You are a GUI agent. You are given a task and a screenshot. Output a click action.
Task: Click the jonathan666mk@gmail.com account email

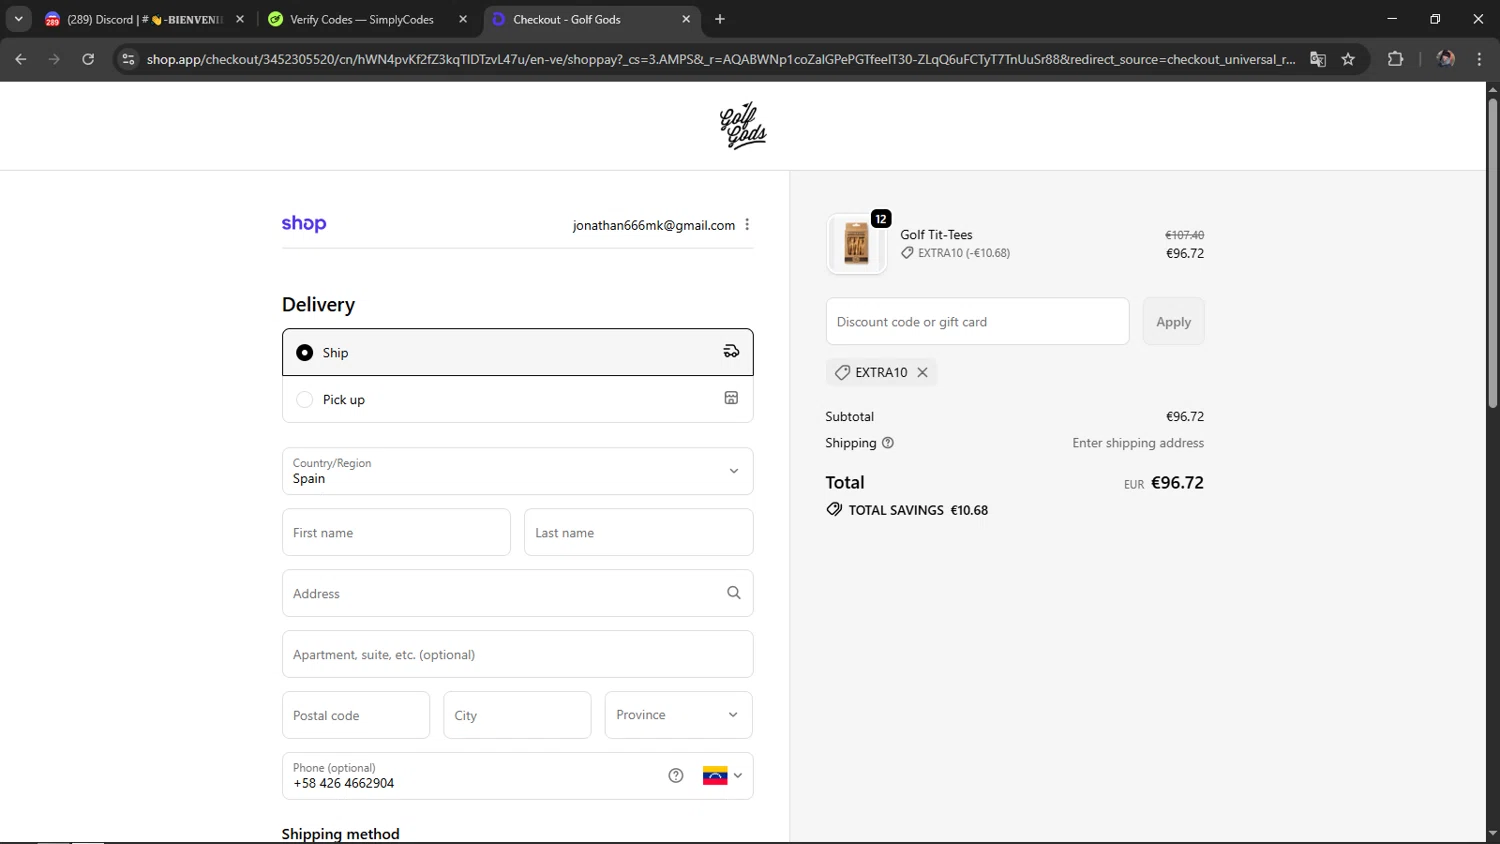pos(653,225)
